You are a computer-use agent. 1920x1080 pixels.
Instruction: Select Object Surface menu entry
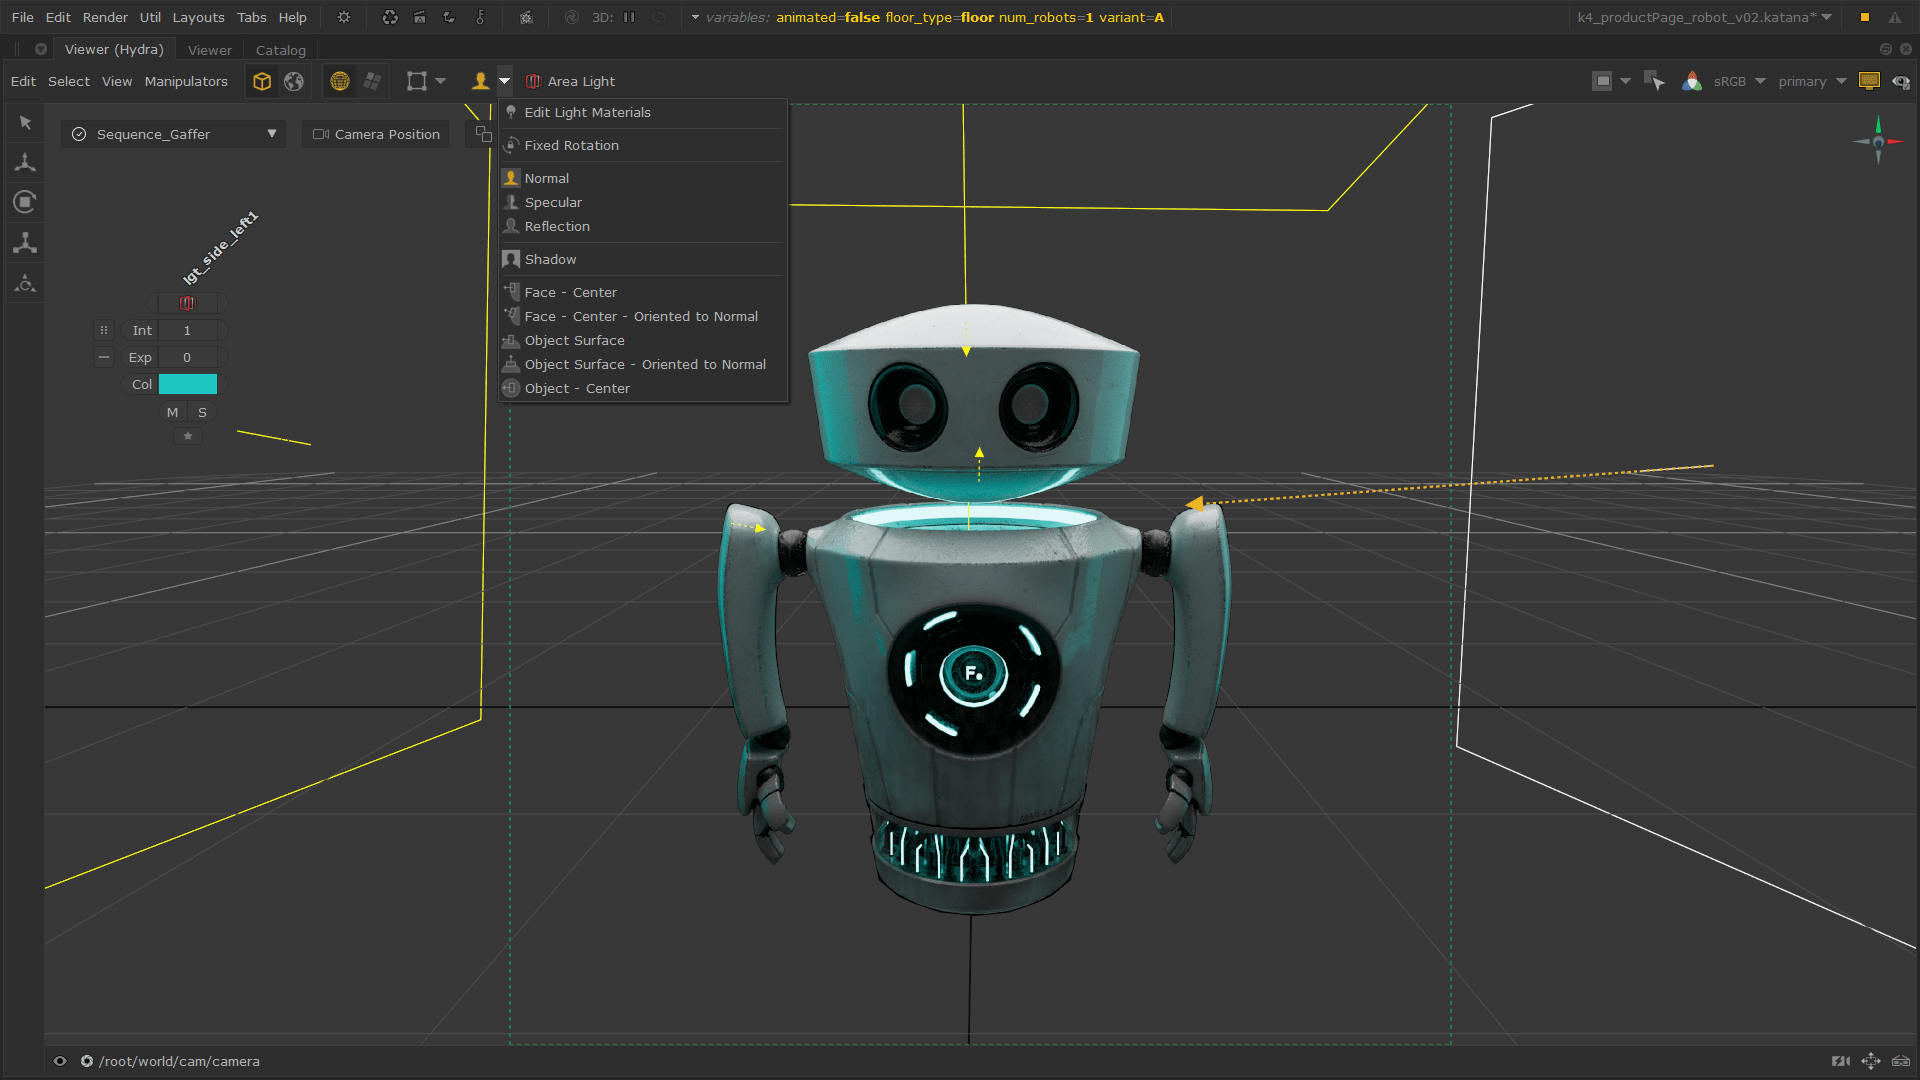pos(574,340)
